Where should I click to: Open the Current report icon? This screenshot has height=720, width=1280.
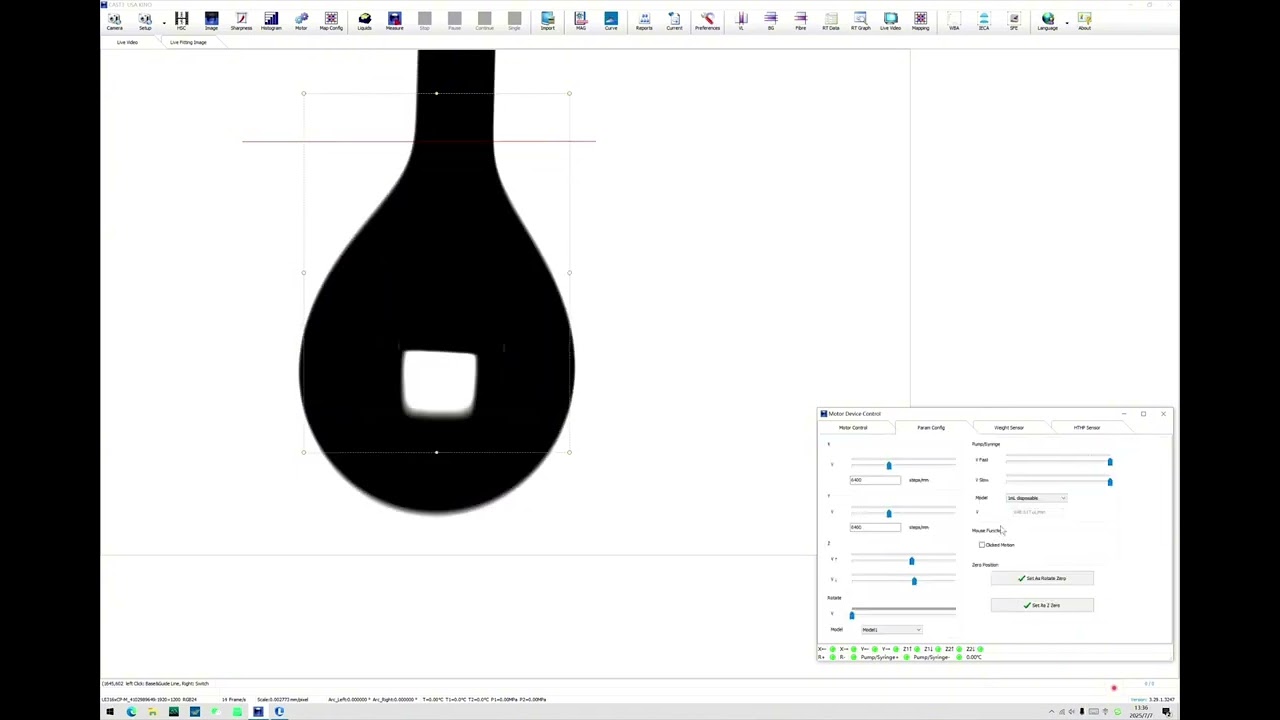674,20
